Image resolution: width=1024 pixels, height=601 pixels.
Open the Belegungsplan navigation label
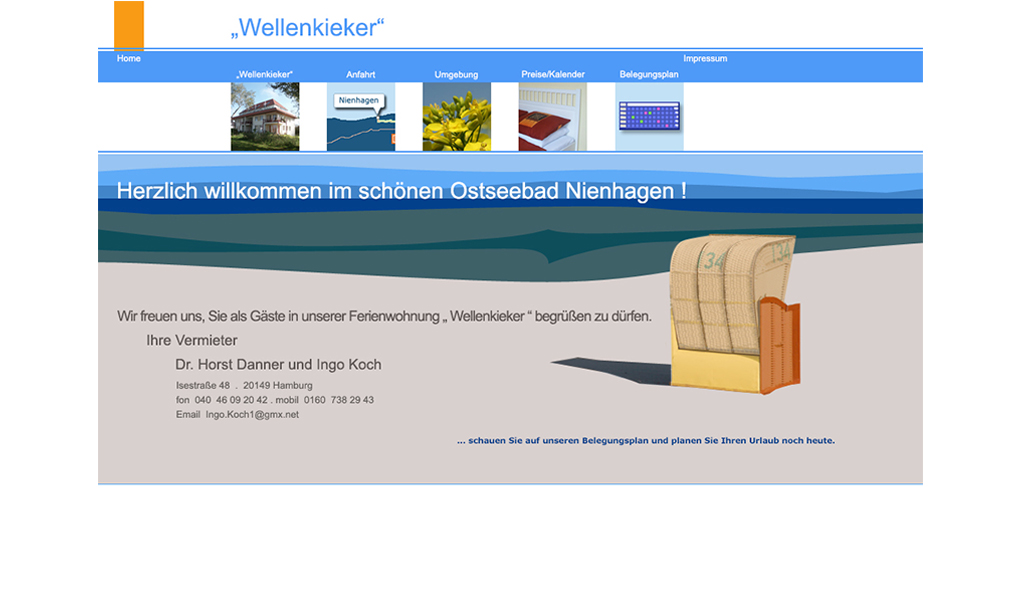(649, 75)
